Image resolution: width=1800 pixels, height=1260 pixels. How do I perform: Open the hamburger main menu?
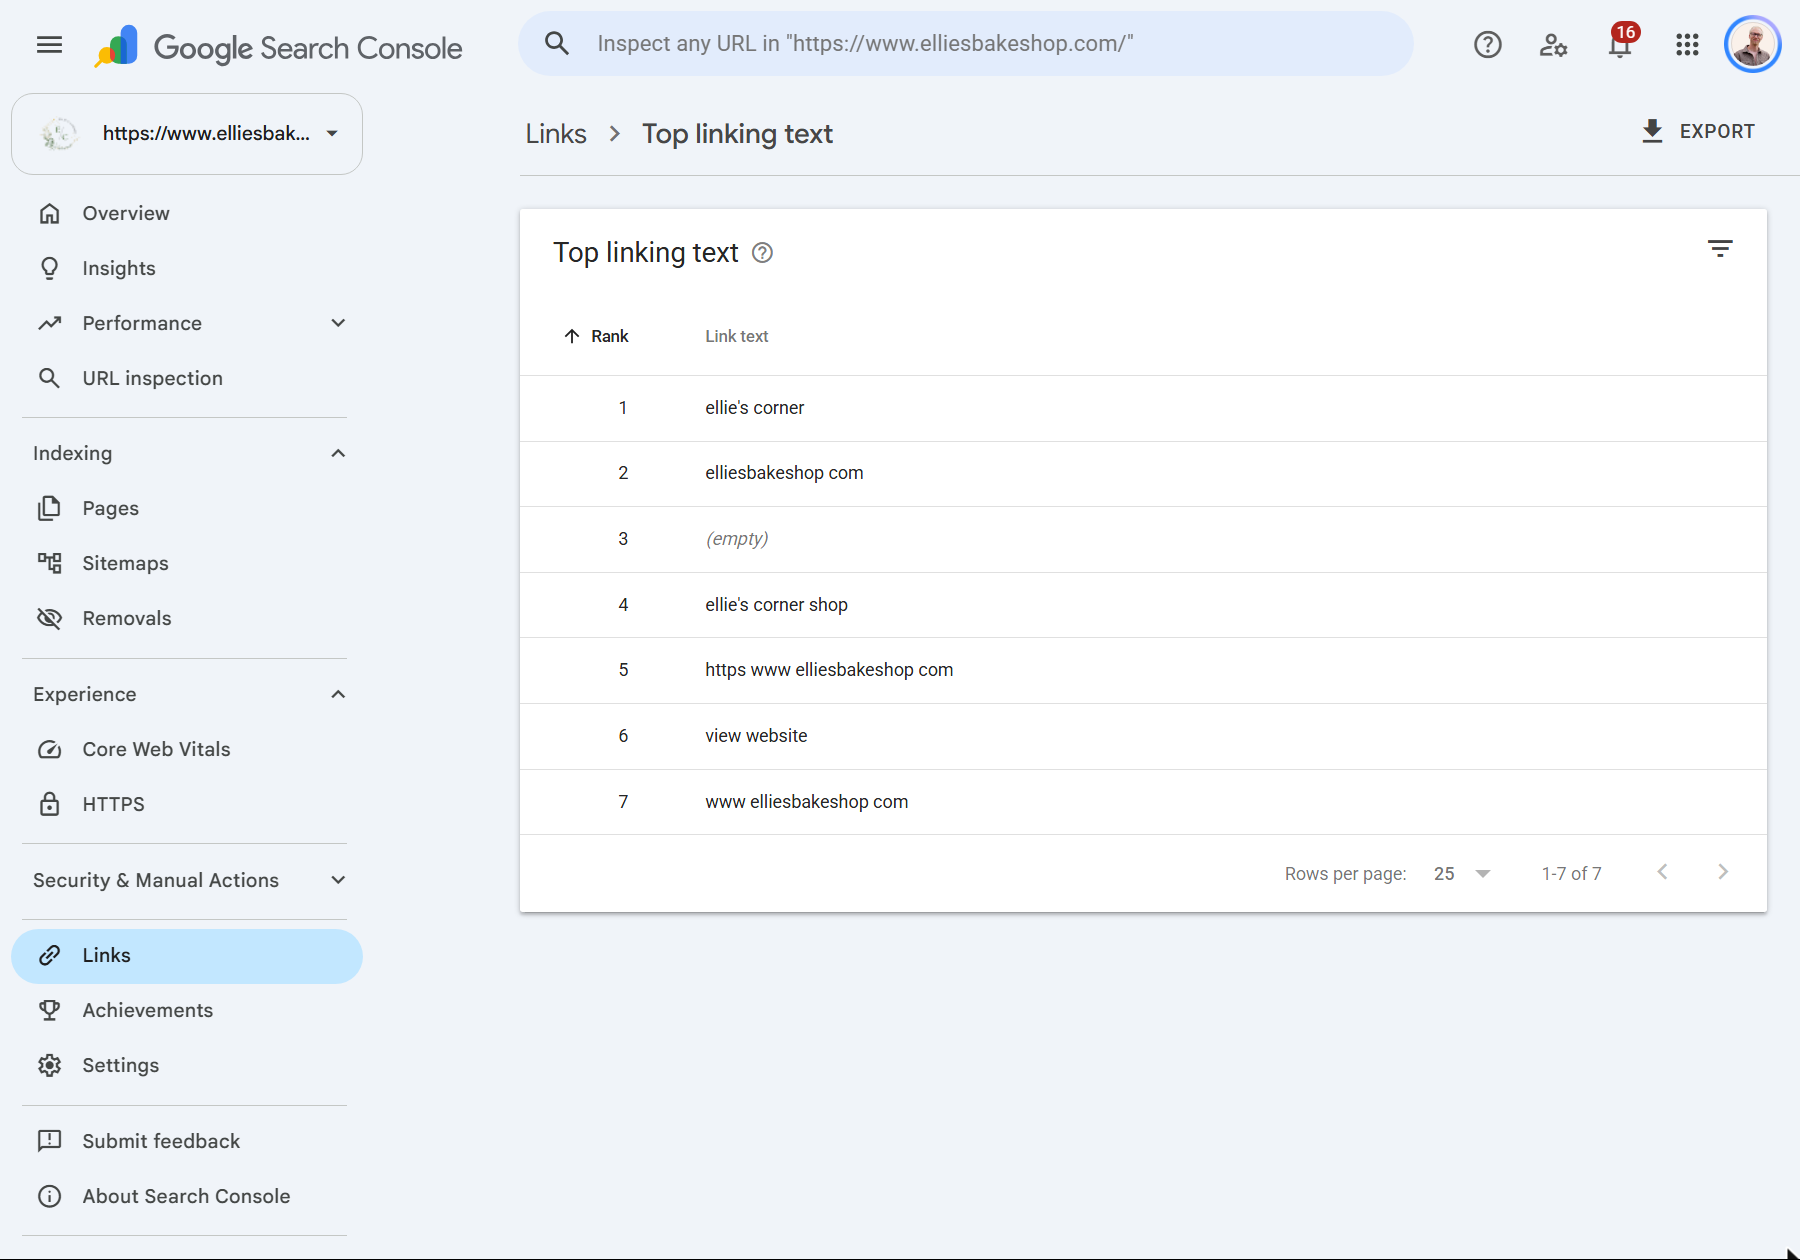[49, 45]
